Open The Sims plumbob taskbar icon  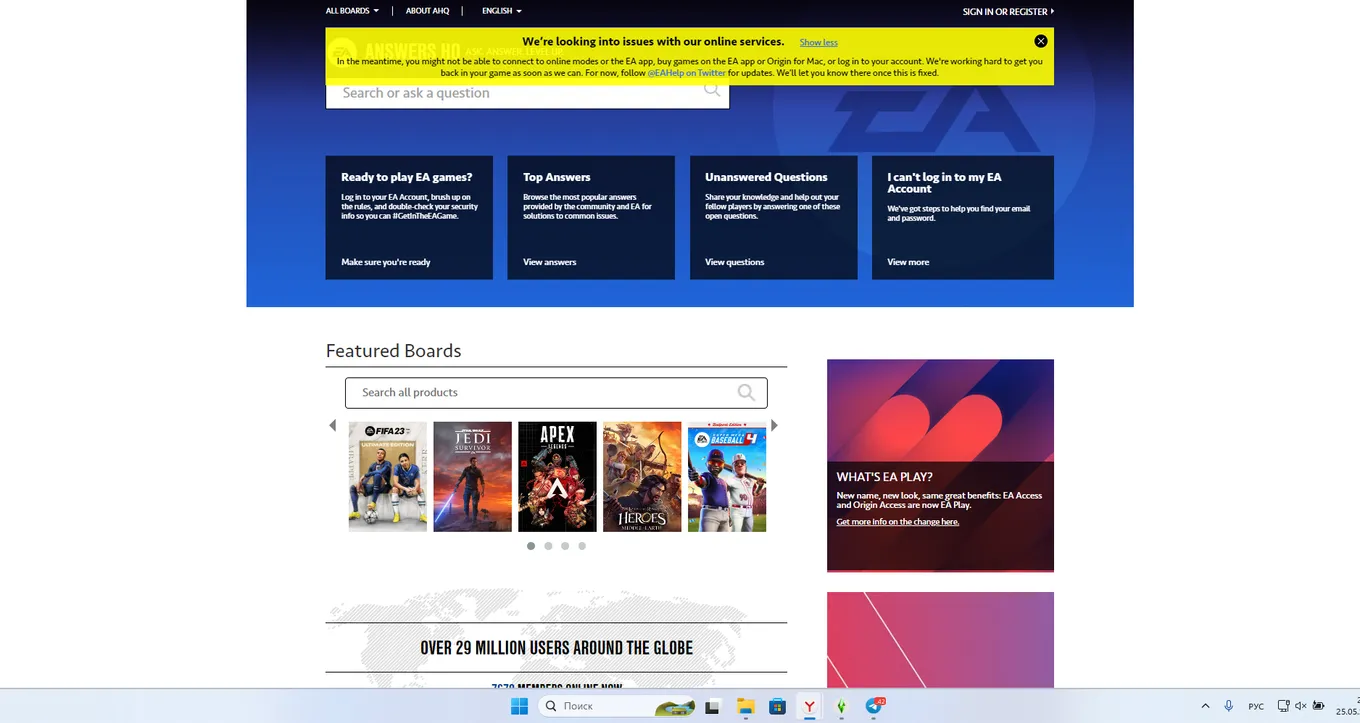pyautogui.click(x=842, y=706)
